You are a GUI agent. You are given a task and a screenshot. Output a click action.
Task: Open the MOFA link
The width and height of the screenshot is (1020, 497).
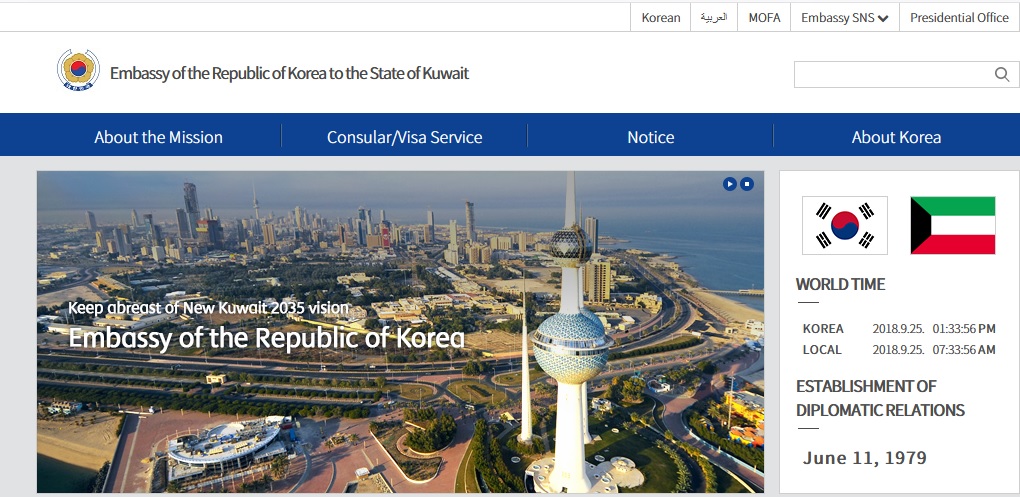[x=764, y=18]
